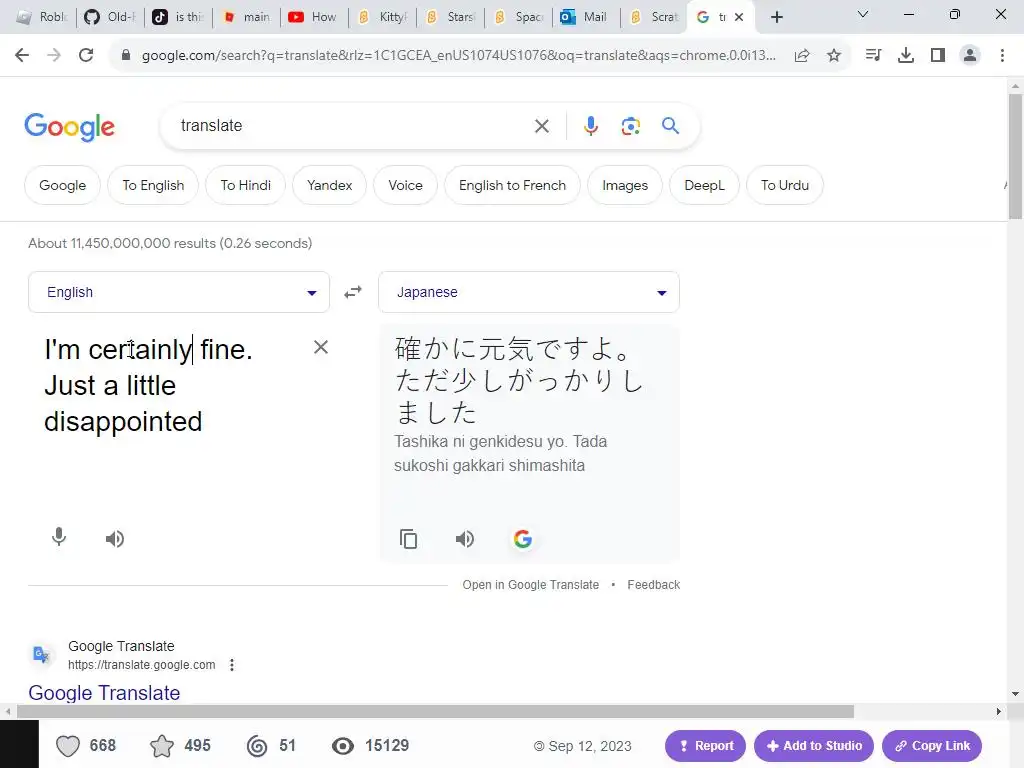
Task: Select the 'Google' filter chip
Action: [63, 185]
